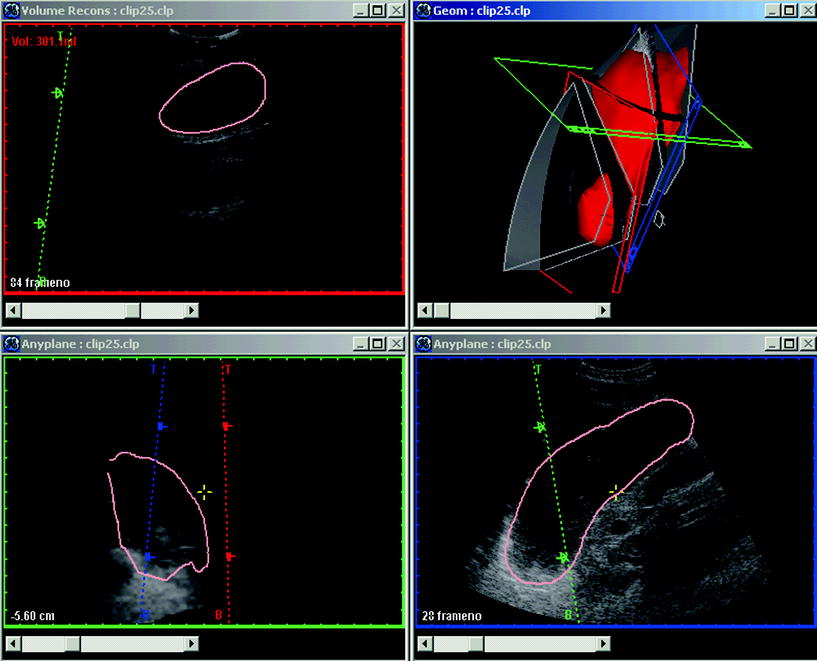Image resolution: width=817 pixels, height=661 pixels.
Task: Click the yellow crosshair in green-bordered Anyplane view
Action: (x=204, y=491)
